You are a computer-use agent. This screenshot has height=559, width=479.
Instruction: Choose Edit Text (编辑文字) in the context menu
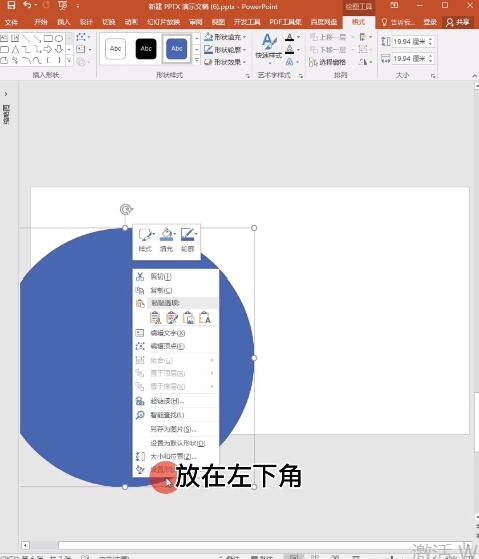click(x=175, y=333)
